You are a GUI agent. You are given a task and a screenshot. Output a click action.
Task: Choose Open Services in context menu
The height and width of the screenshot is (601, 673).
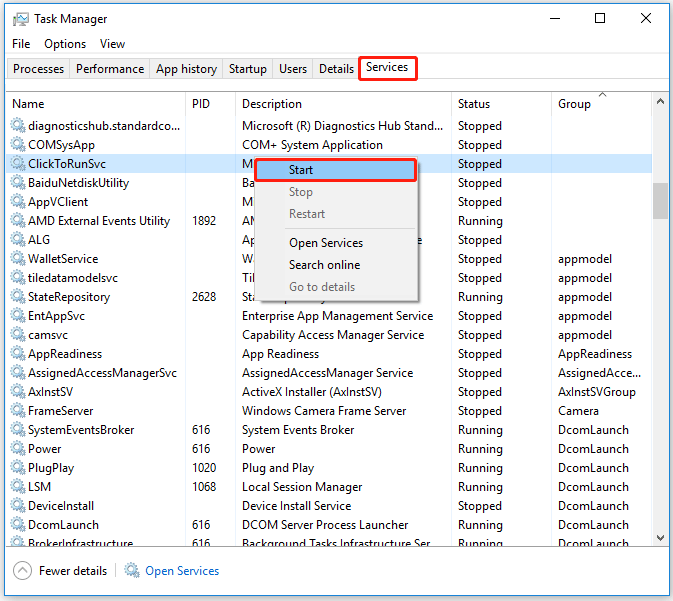(336, 243)
